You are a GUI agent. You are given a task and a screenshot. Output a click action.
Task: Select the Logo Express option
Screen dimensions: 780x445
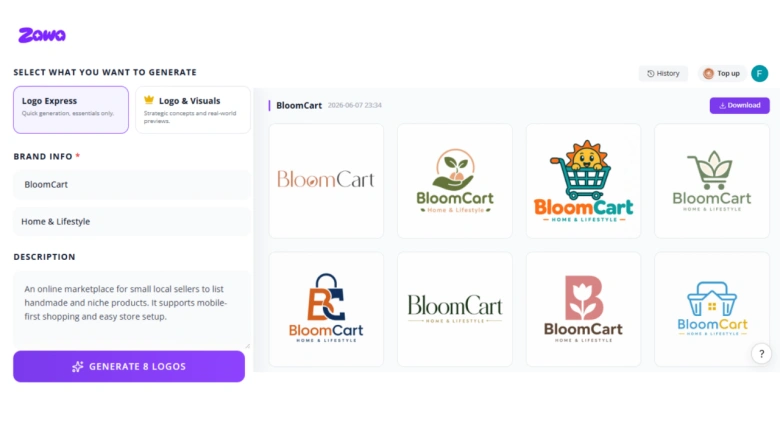click(71, 110)
